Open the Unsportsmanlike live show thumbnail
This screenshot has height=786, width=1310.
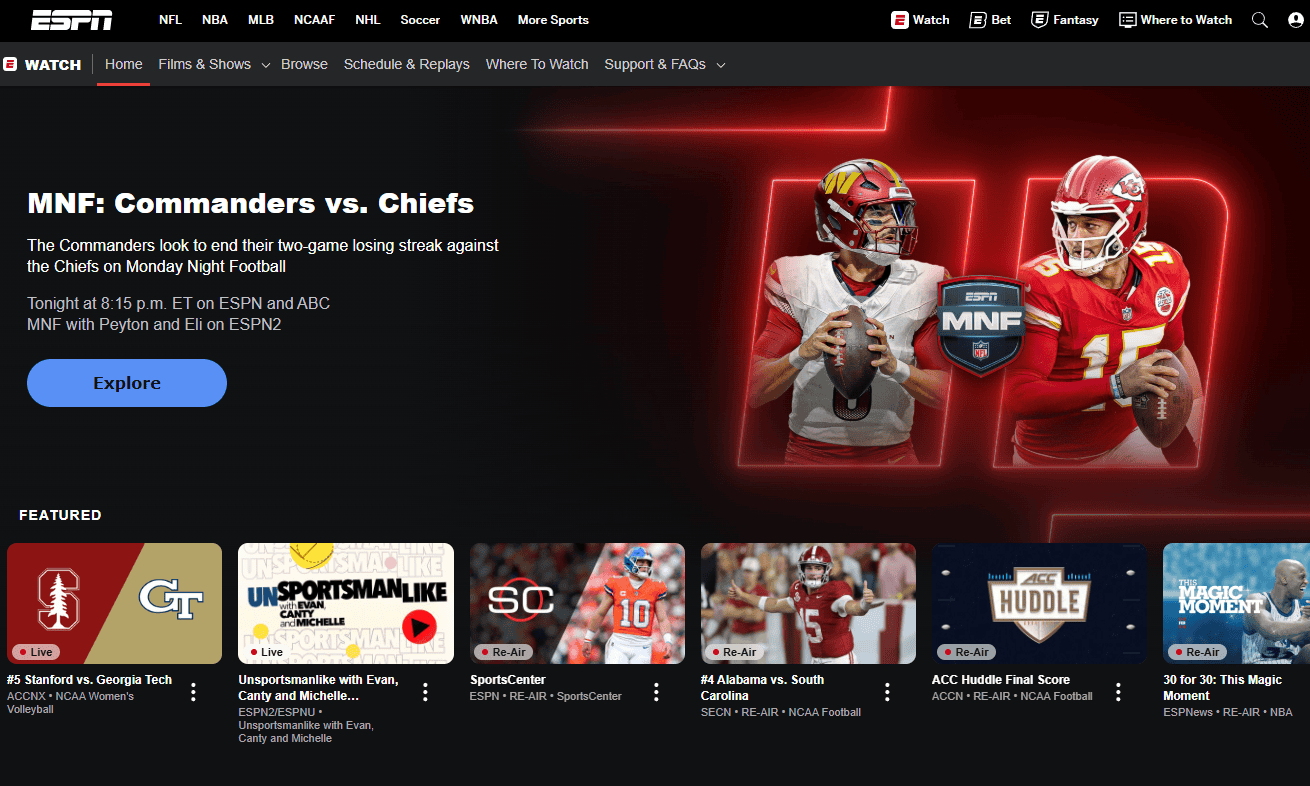pyautogui.click(x=346, y=603)
